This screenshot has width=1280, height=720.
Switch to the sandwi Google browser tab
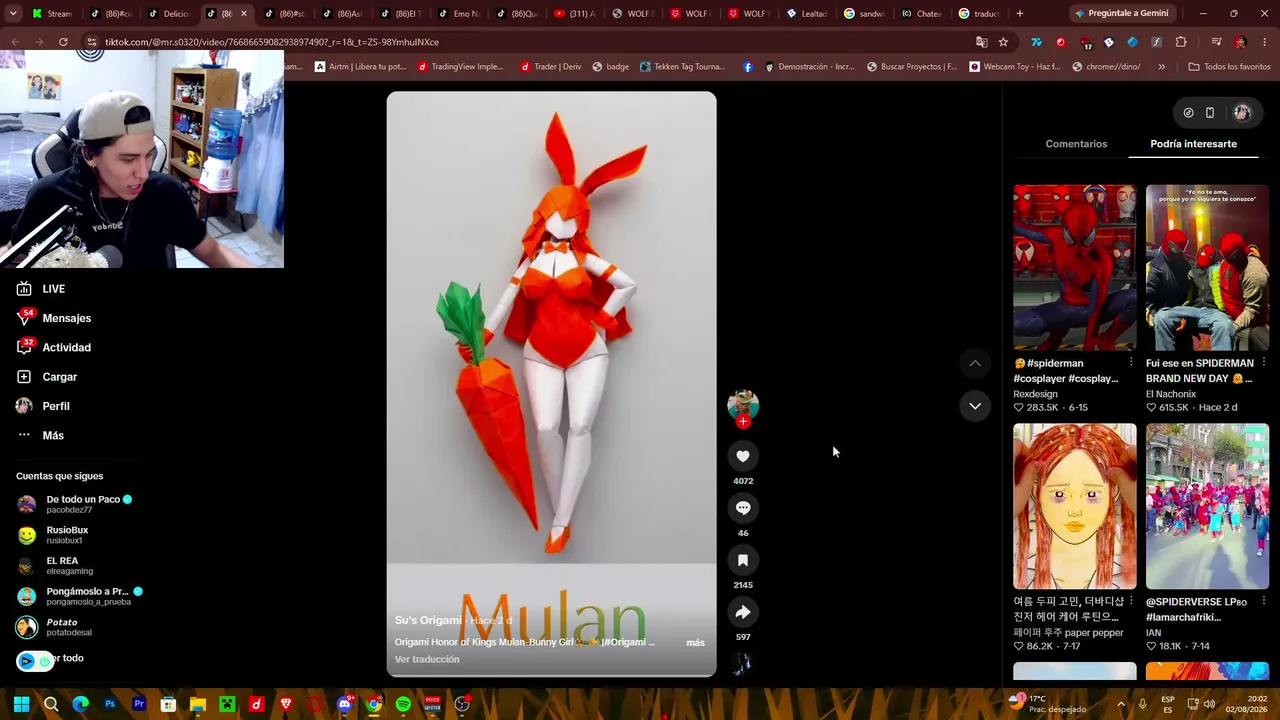coord(865,14)
